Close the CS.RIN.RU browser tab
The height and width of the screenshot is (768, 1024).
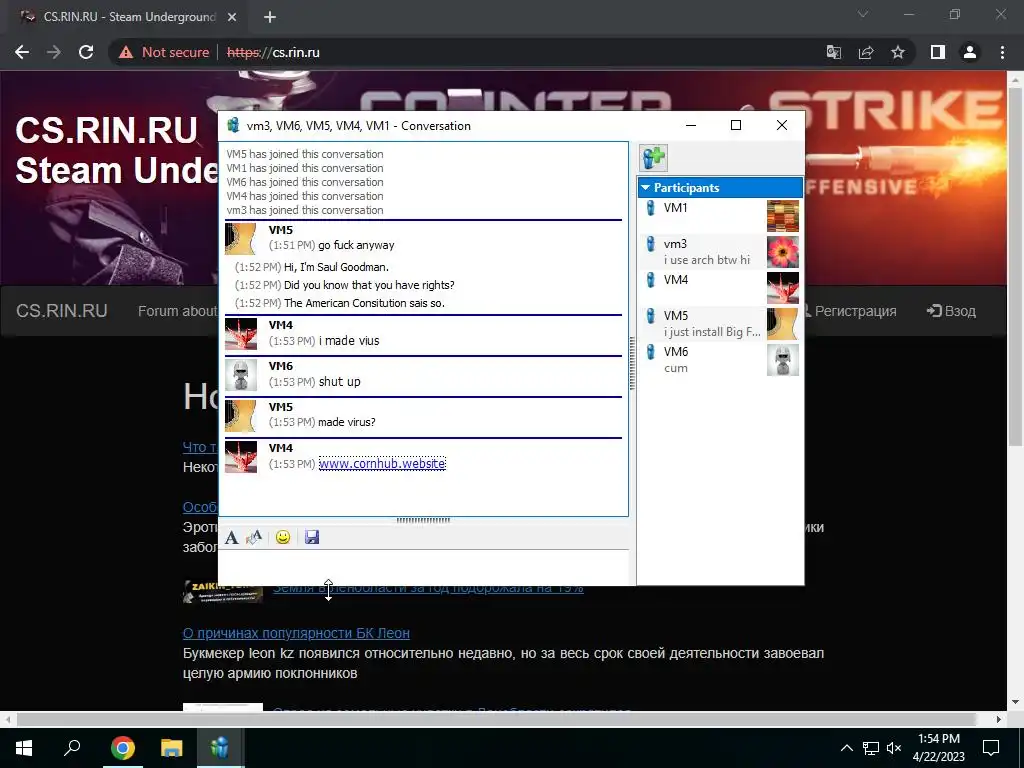(x=232, y=18)
